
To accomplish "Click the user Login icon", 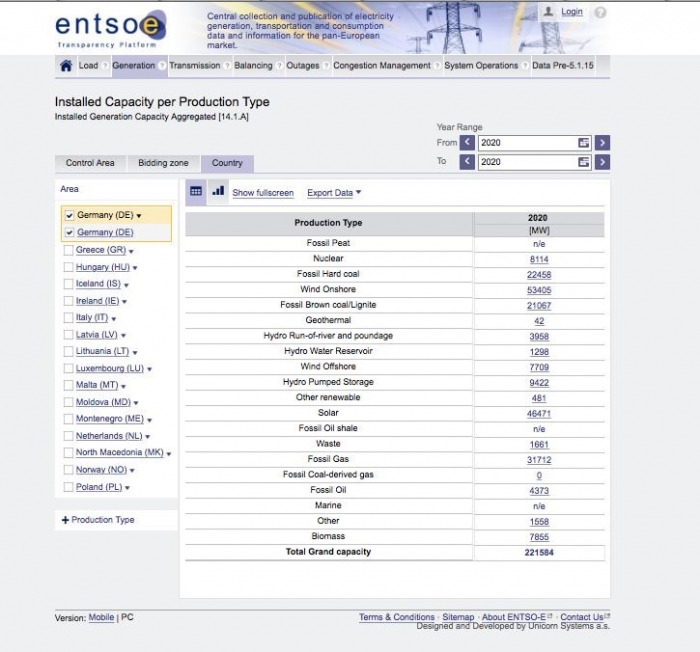I will pyautogui.click(x=548, y=12).
